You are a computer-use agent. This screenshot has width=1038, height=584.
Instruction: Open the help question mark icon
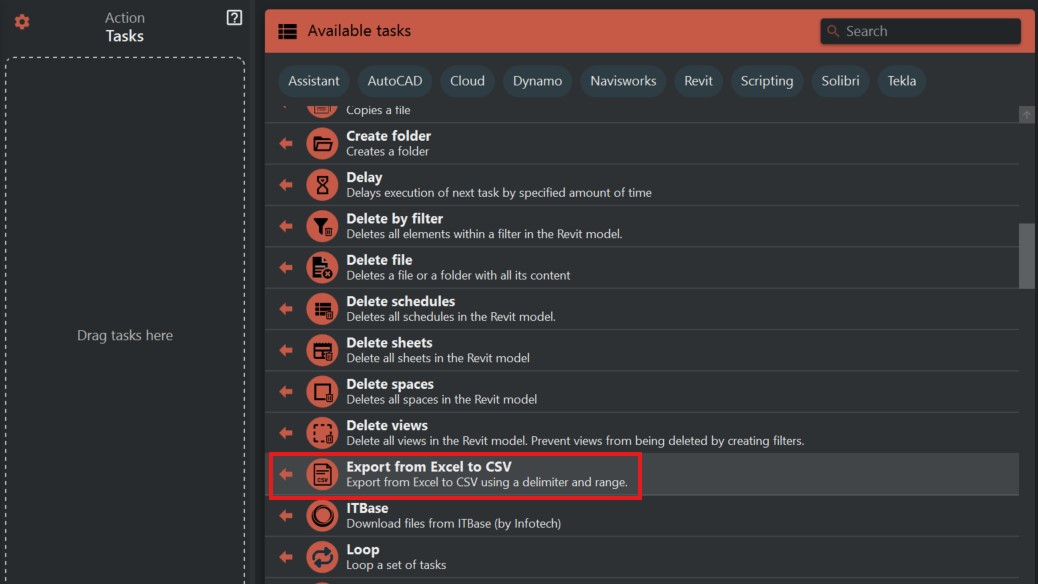(x=234, y=17)
